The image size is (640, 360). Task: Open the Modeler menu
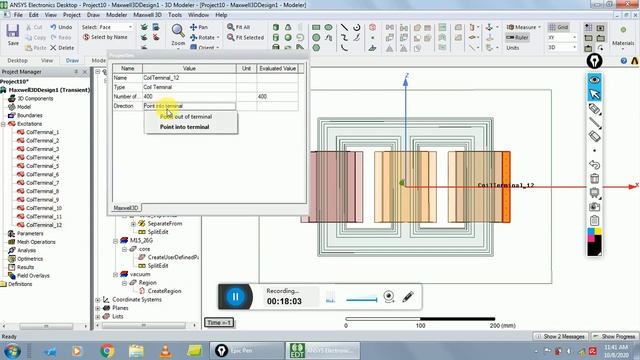[x=116, y=15]
